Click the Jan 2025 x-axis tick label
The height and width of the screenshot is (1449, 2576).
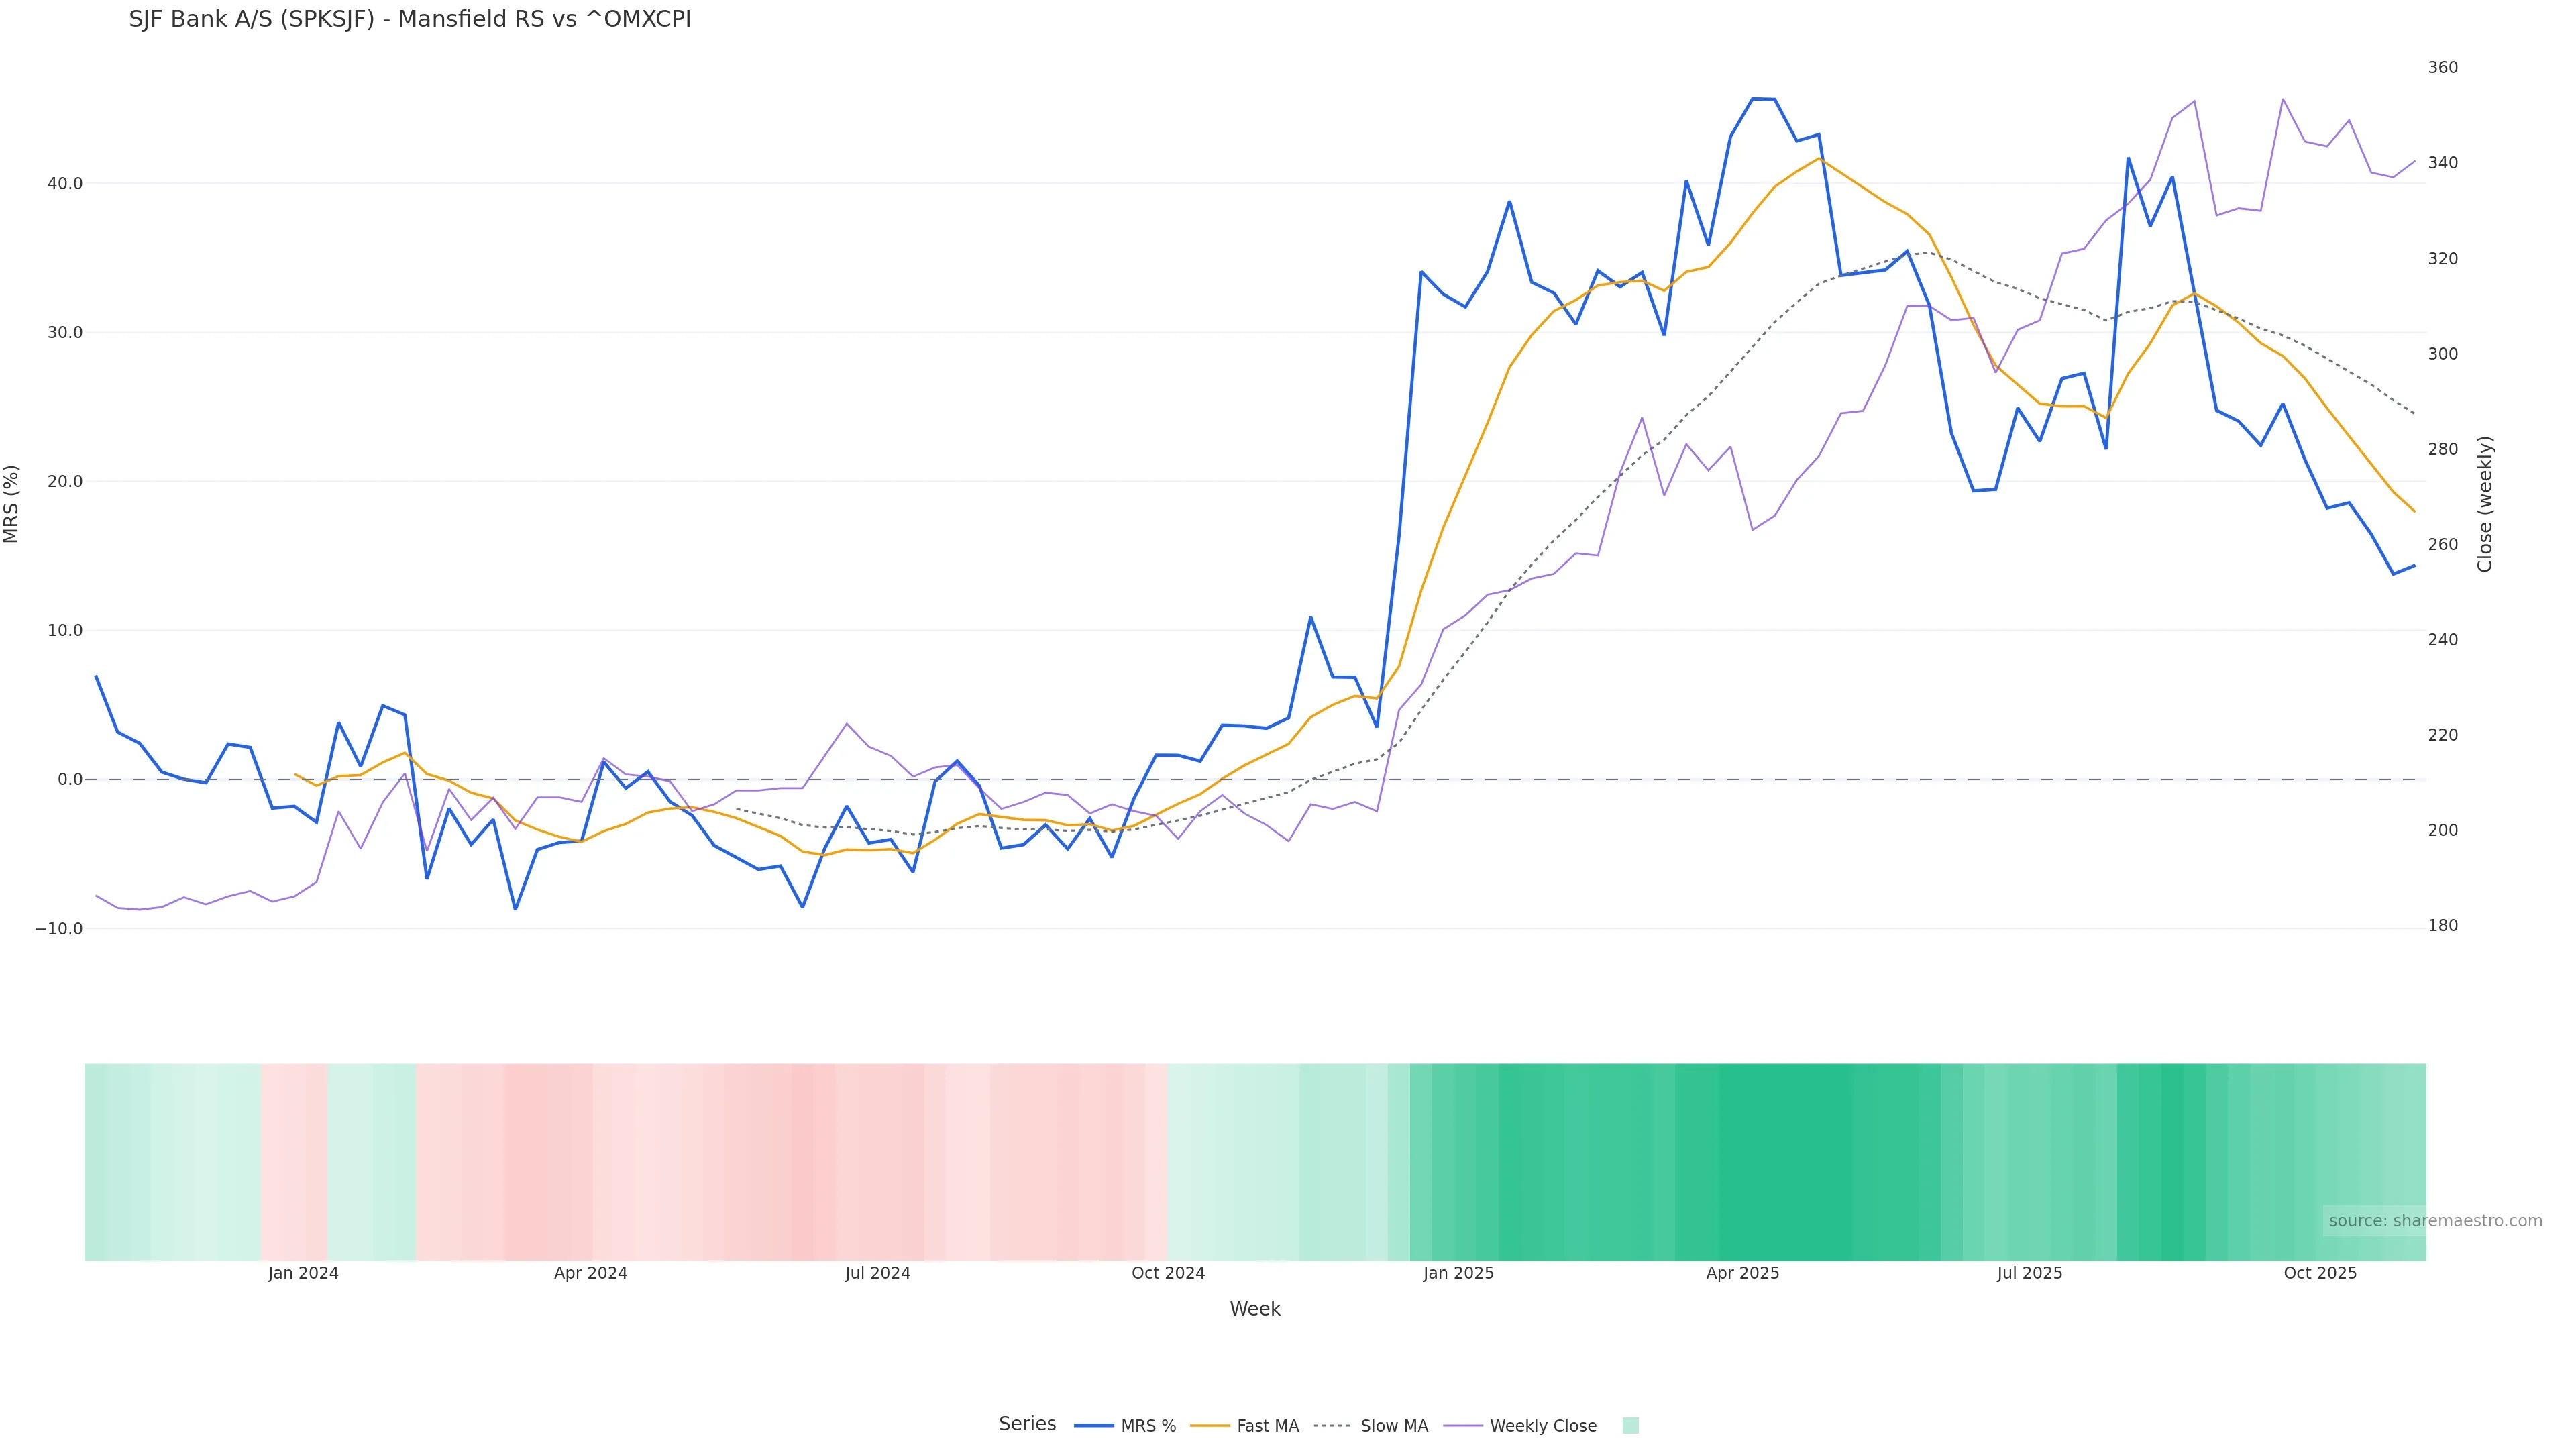coord(1458,1274)
